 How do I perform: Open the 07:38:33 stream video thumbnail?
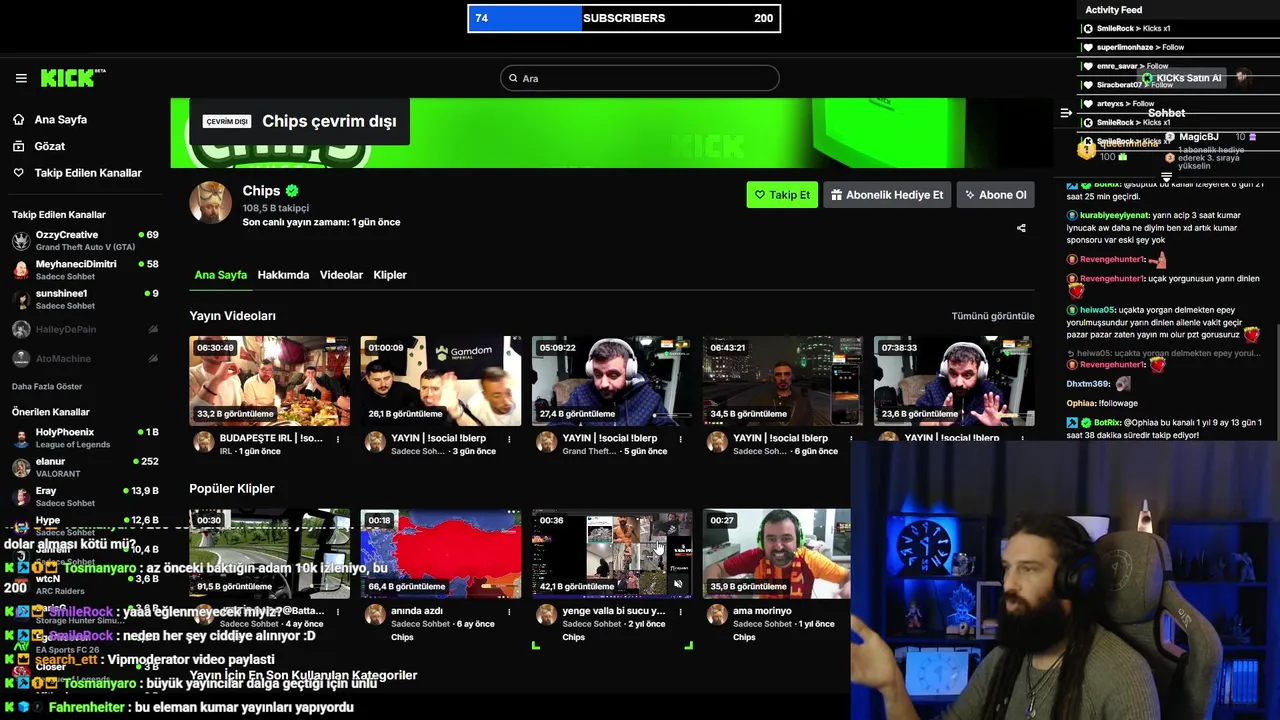click(x=954, y=381)
